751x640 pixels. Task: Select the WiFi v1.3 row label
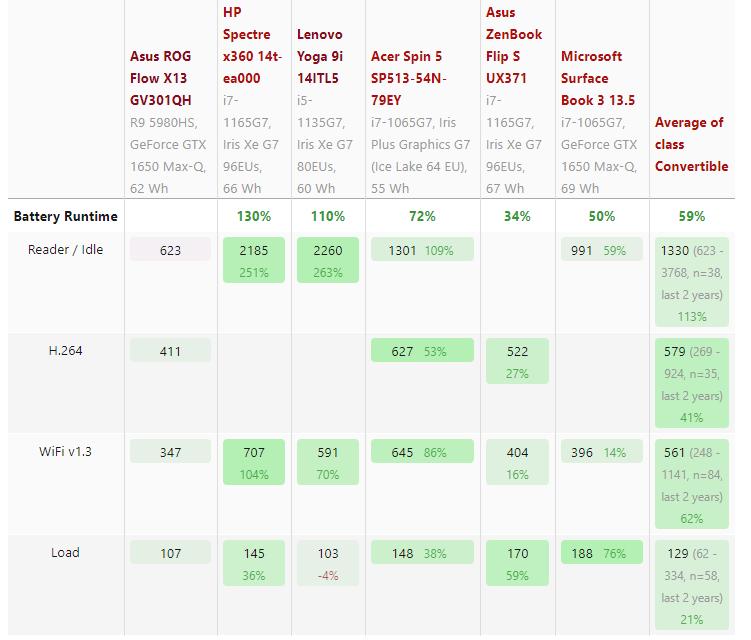[65, 452]
